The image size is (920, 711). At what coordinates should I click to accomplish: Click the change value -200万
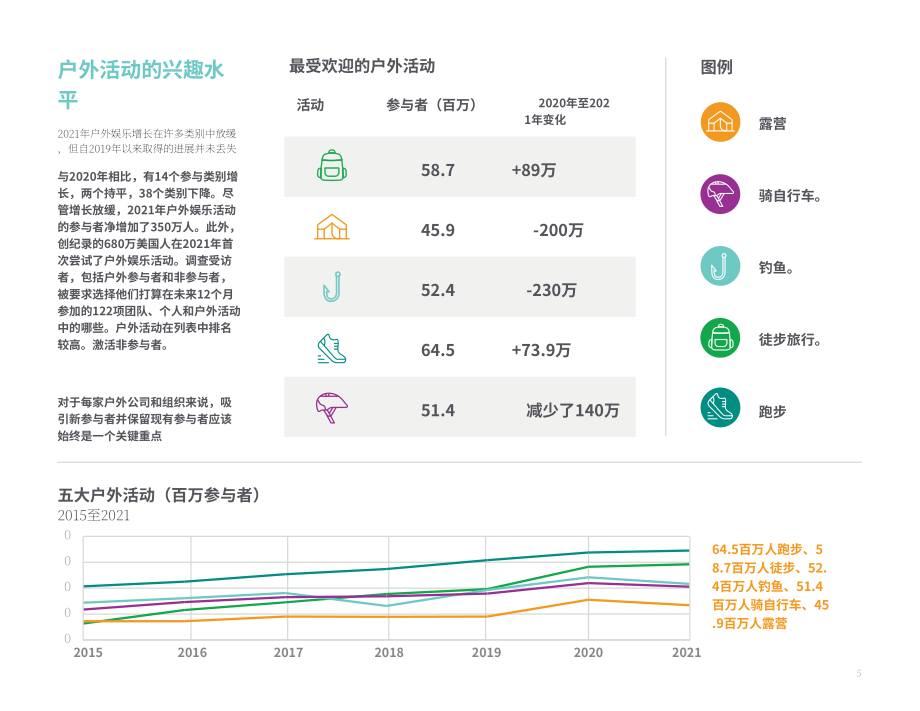(x=558, y=230)
